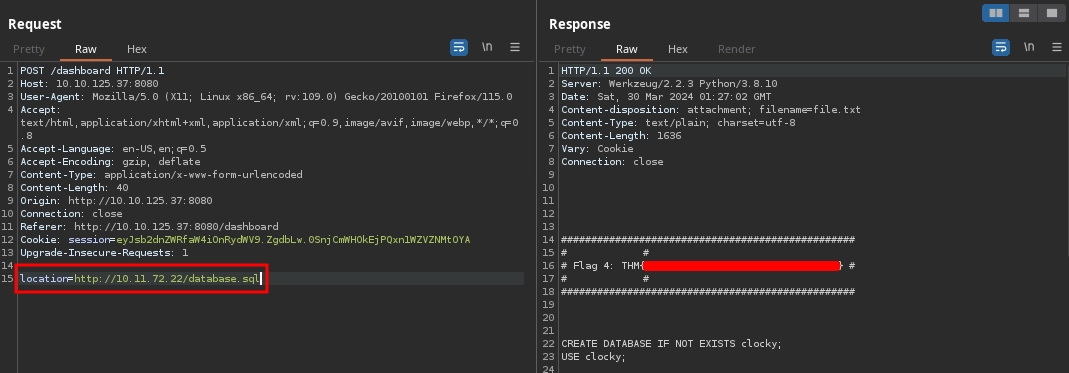Toggle word wrap icon in Request pane

pyautogui.click(x=459, y=48)
